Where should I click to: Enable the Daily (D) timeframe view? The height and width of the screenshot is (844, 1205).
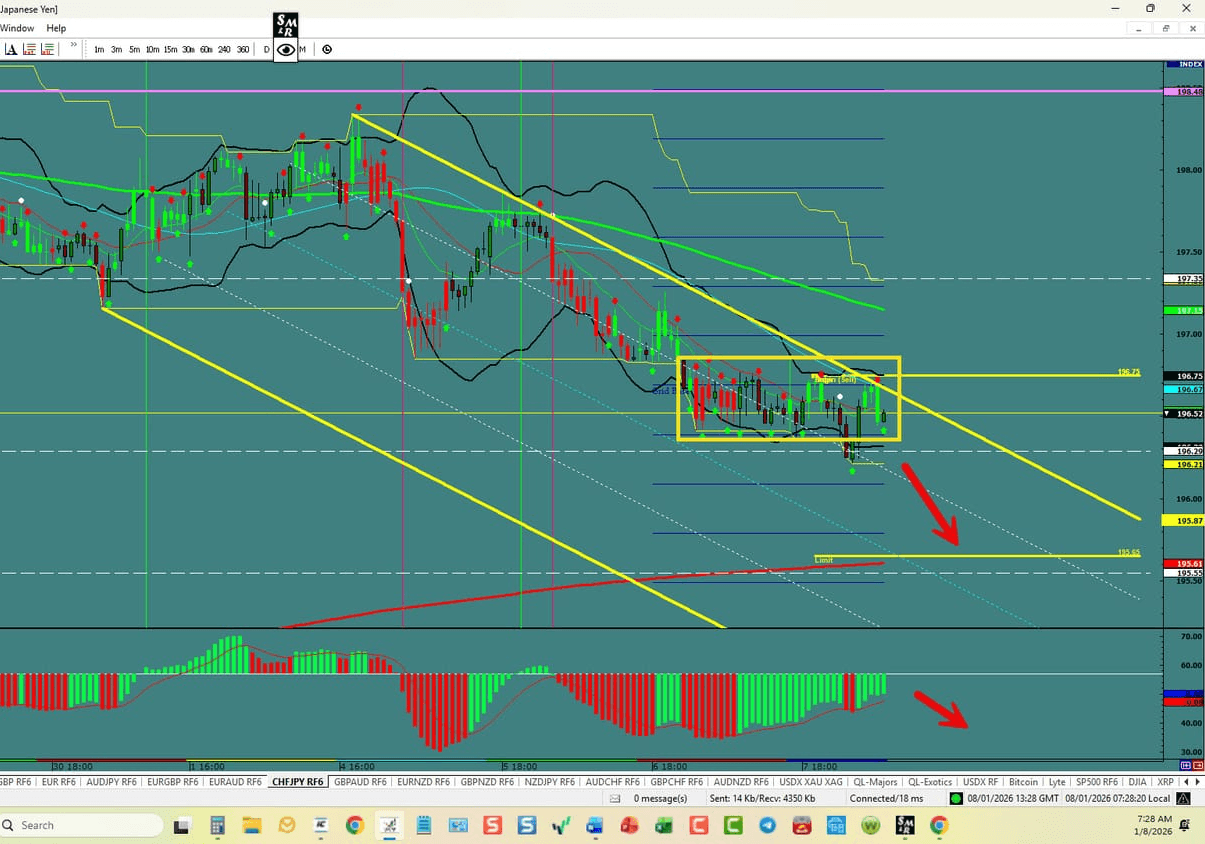point(266,49)
